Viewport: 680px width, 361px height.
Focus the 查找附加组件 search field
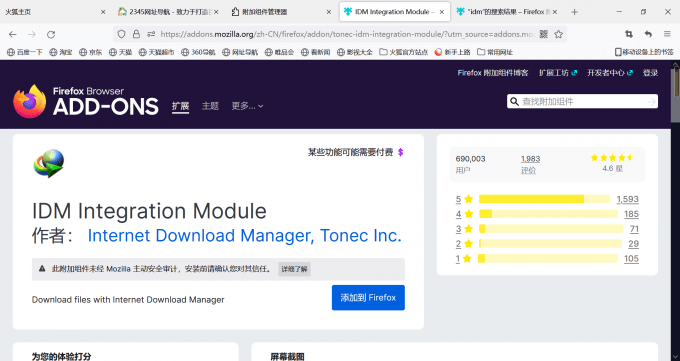(x=582, y=102)
